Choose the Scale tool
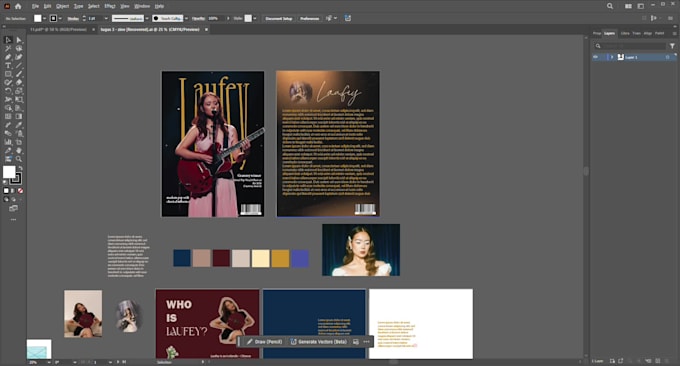680x366 pixels. coord(19,91)
